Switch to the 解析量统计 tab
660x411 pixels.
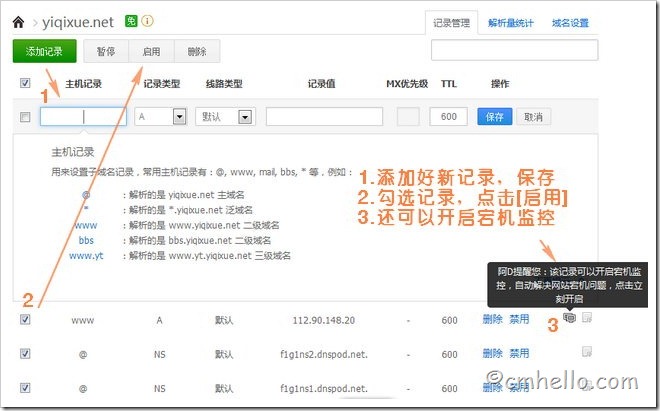[x=510, y=20]
